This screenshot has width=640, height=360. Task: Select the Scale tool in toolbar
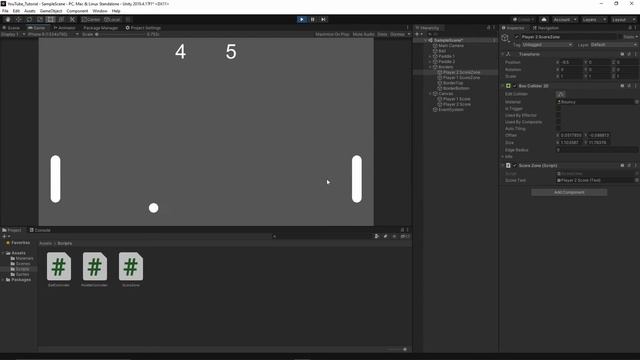pyautogui.click(x=40, y=19)
